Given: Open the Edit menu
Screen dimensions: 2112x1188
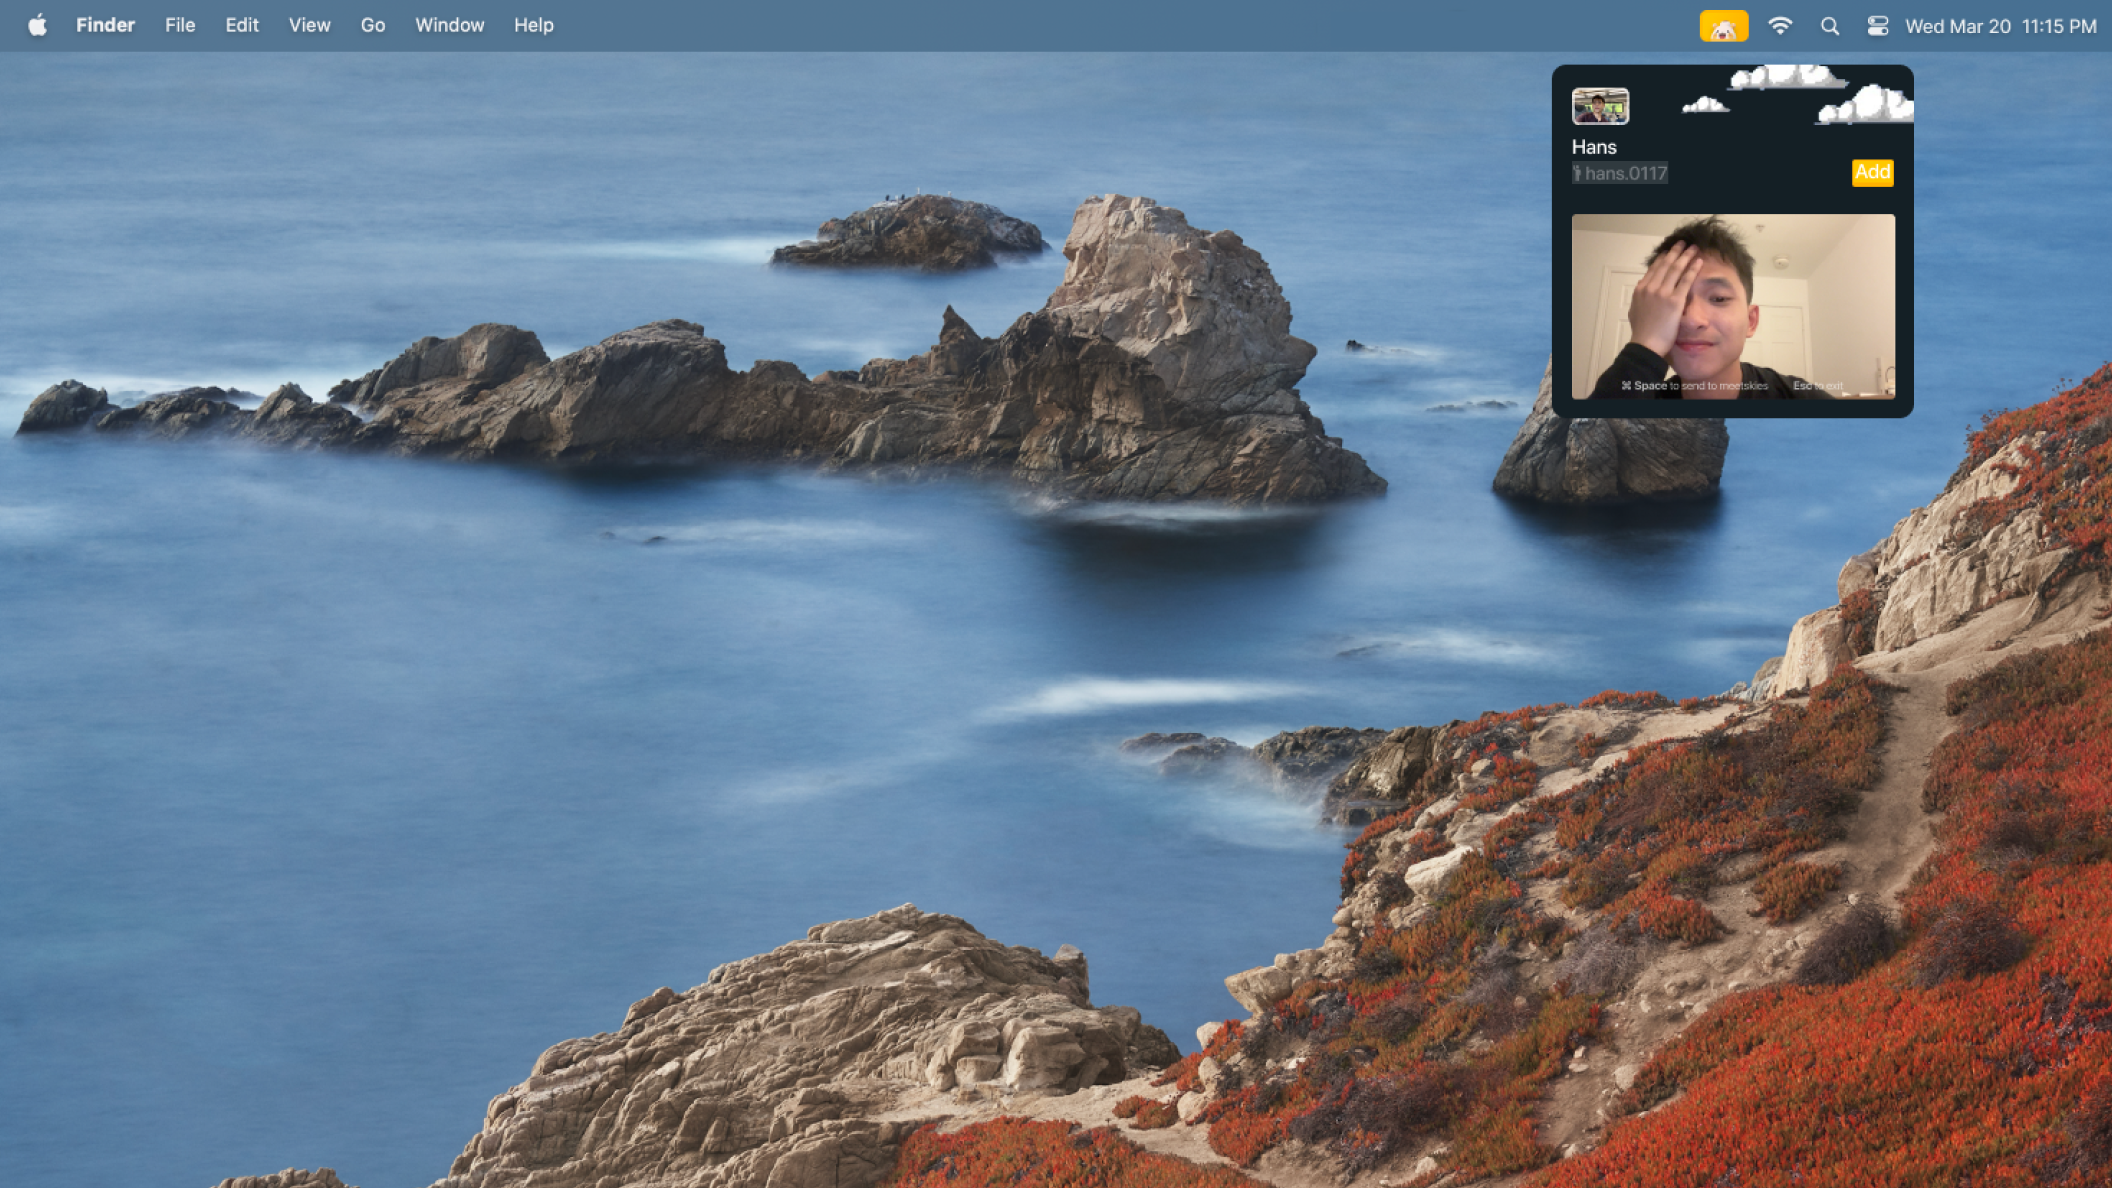Looking at the screenshot, I should coord(242,25).
